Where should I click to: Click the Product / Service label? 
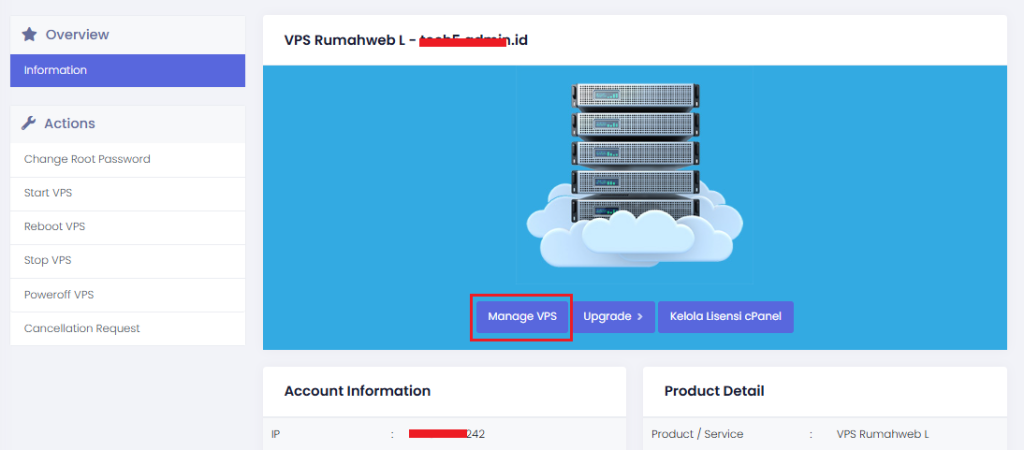pos(697,434)
